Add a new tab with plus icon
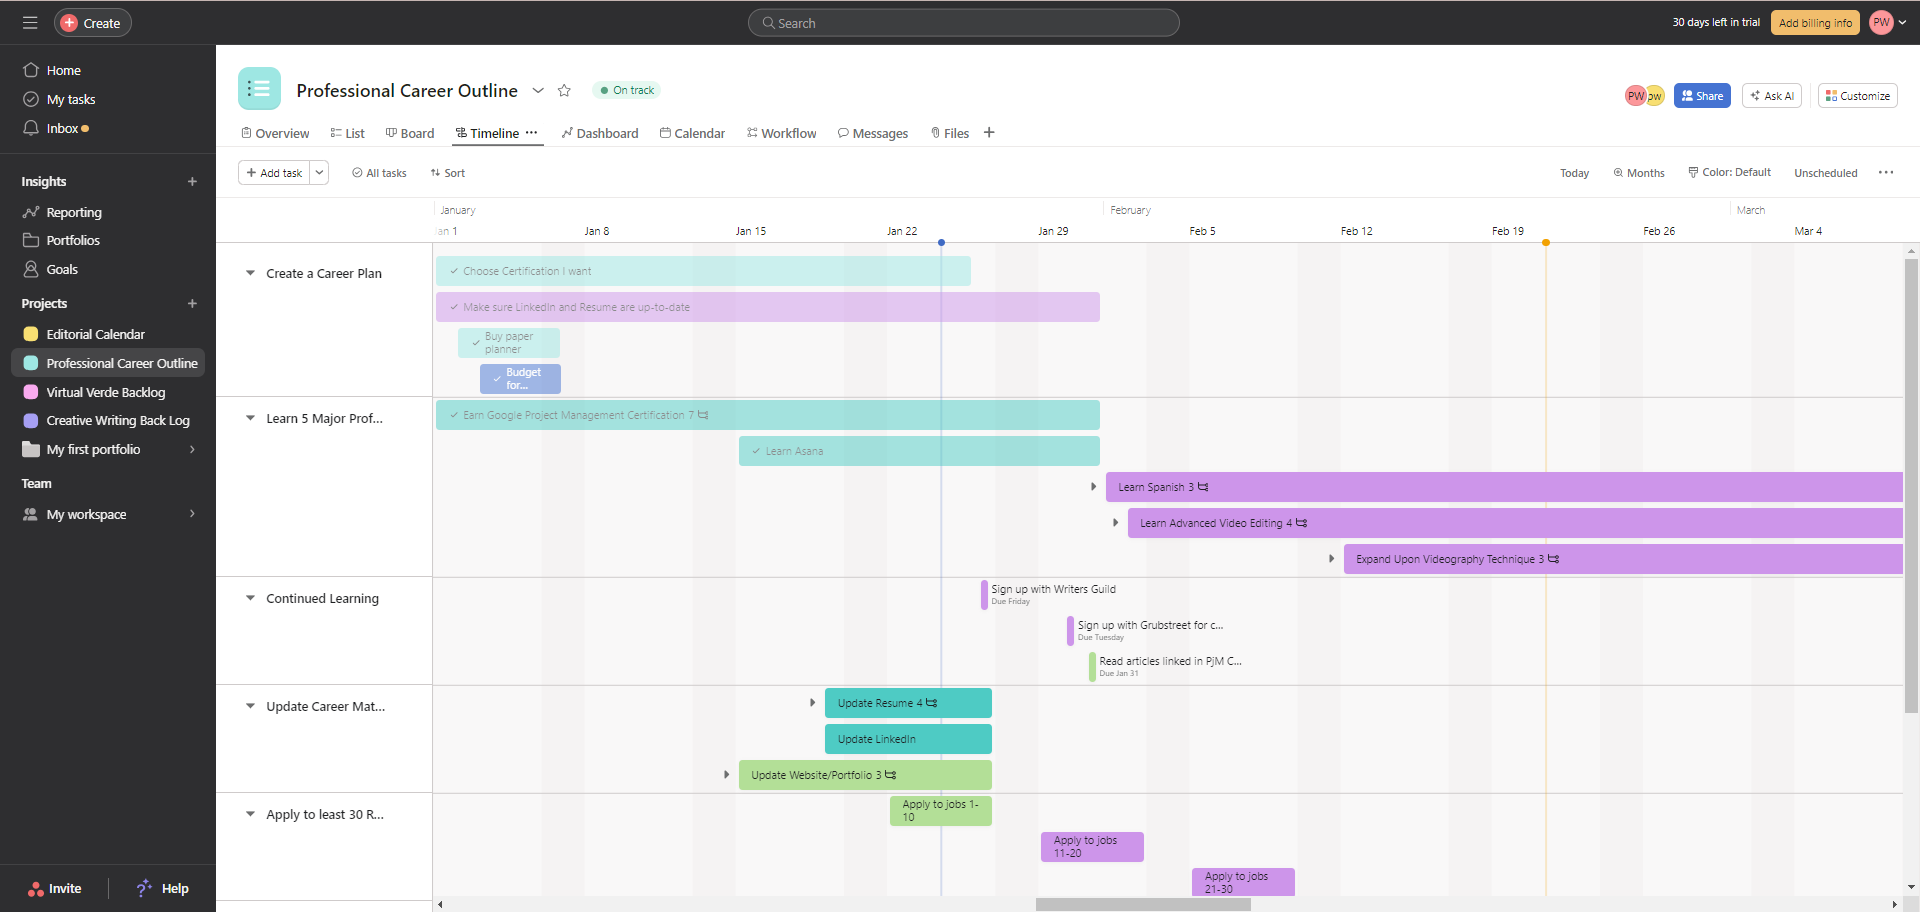 (989, 132)
